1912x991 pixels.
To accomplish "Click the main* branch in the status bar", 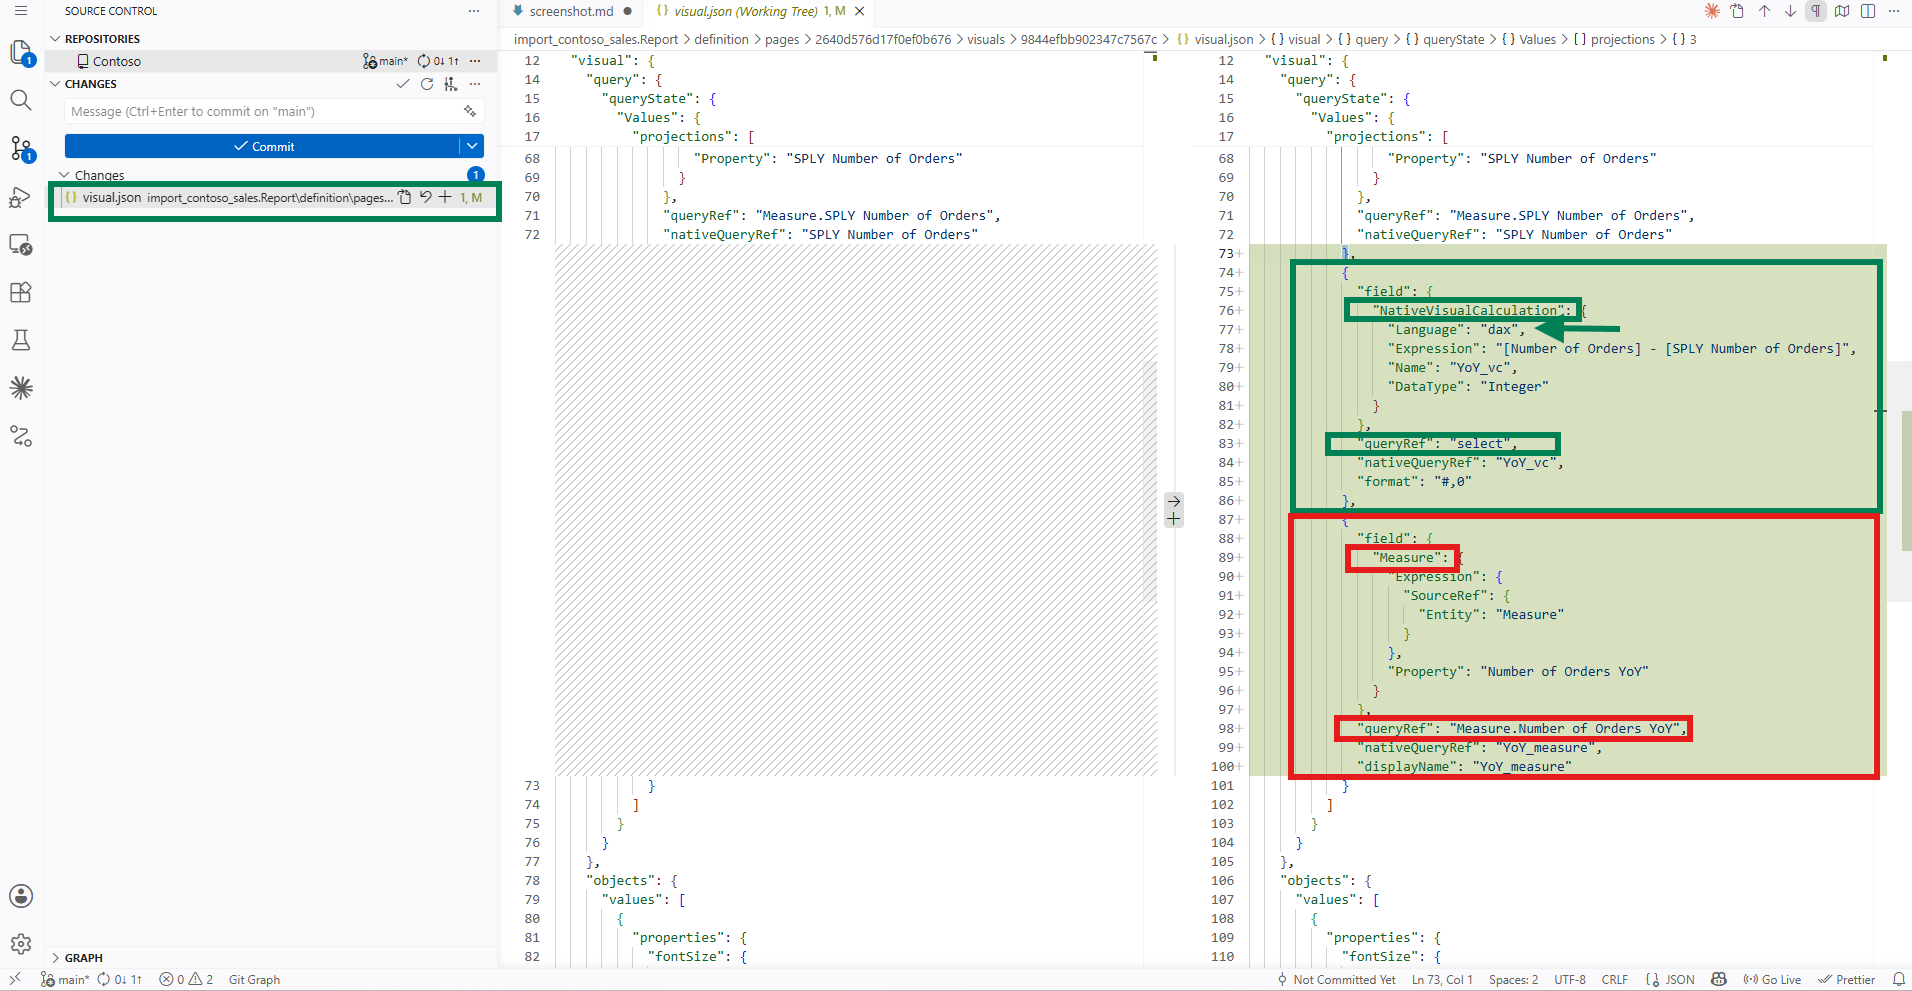I will 65,980.
